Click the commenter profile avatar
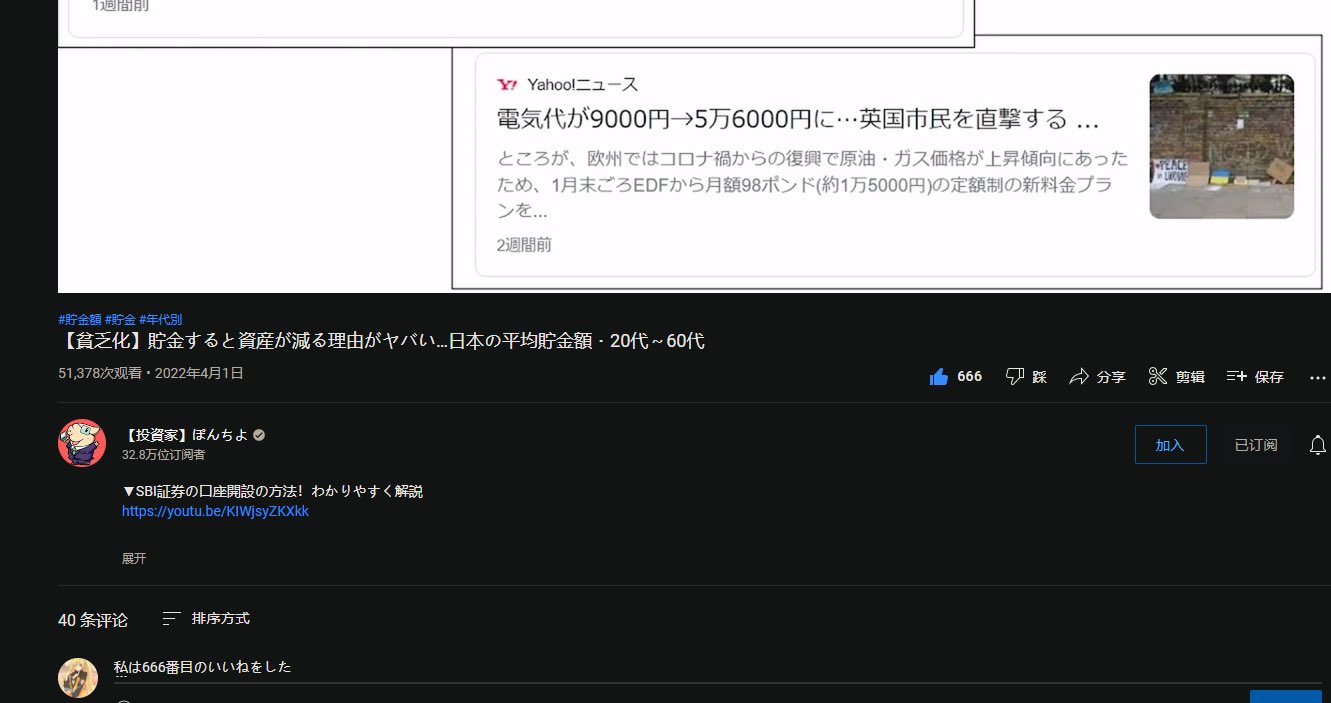The width and height of the screenshot is (1331, 703). 78,678
